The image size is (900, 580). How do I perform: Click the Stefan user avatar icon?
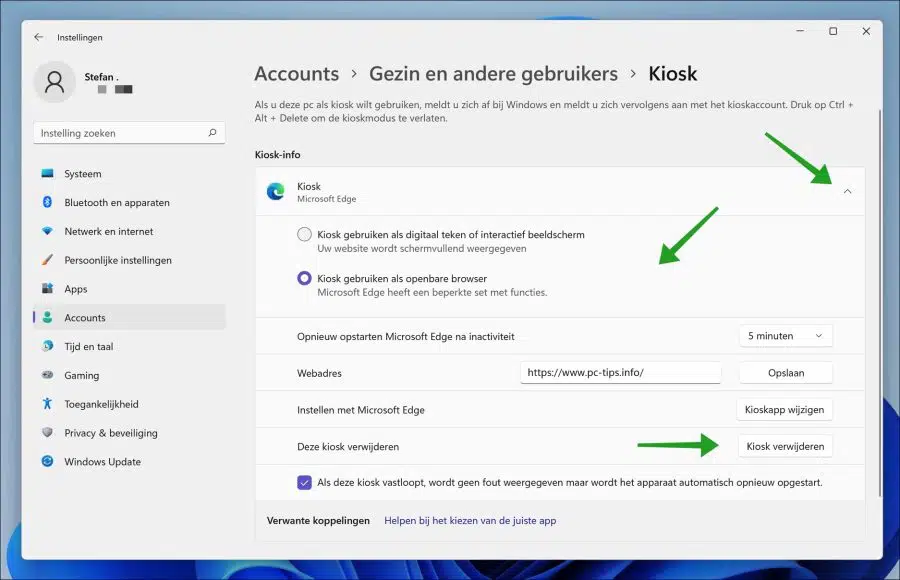coord(55,82)
